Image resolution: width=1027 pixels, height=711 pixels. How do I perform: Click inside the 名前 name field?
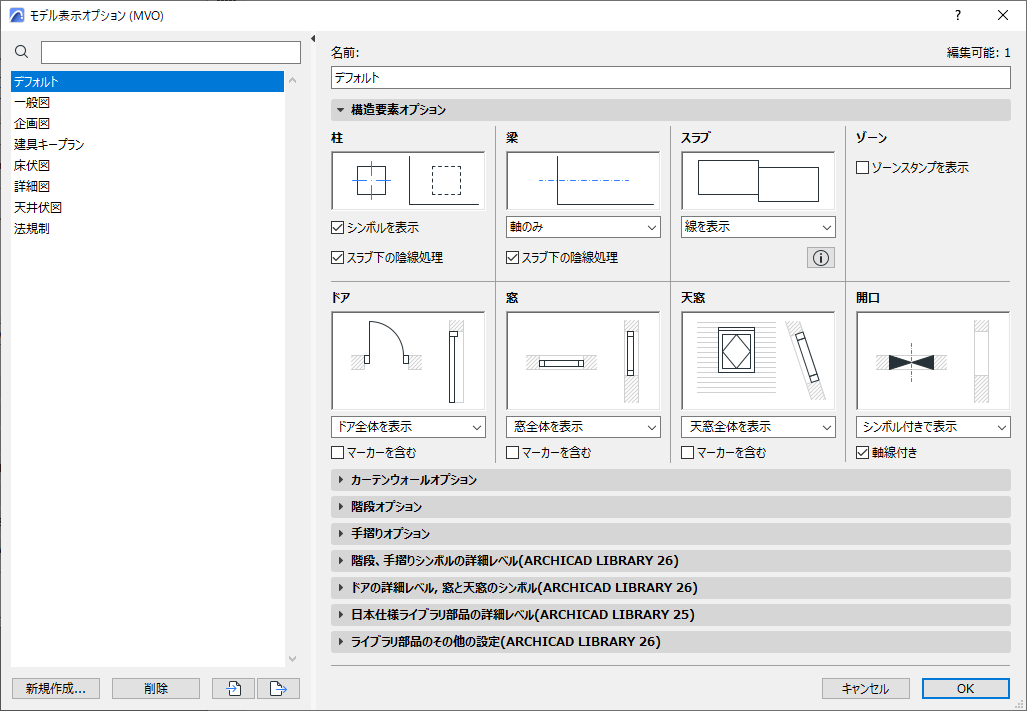(670, 77)
